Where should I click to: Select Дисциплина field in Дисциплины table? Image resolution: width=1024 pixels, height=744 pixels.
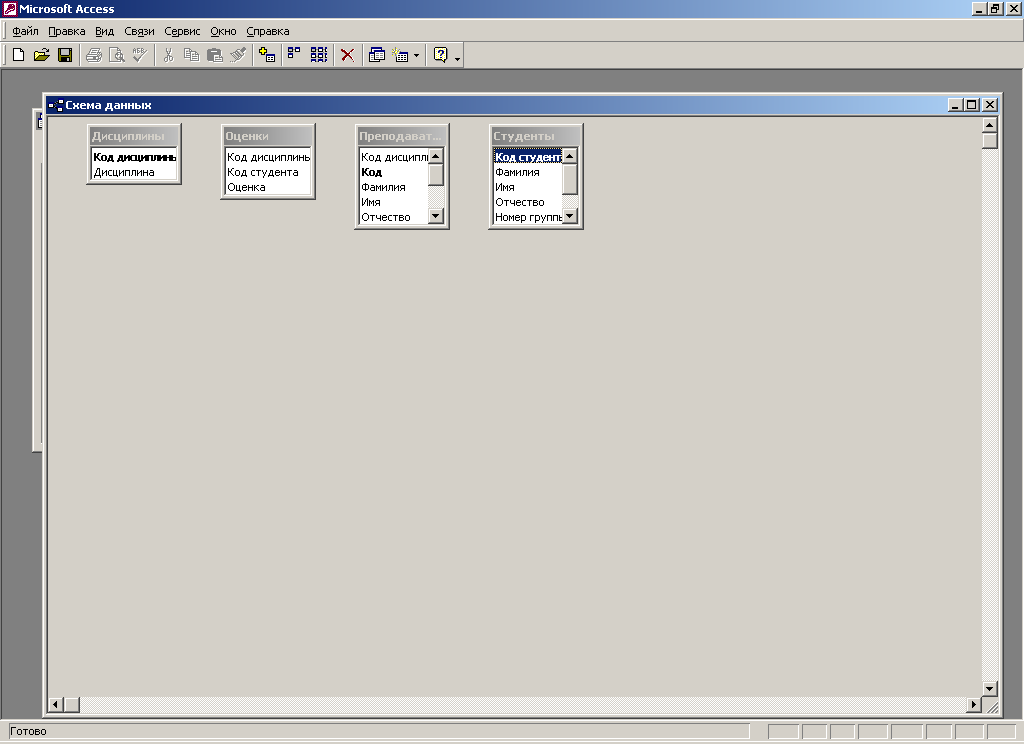(135, 172)
